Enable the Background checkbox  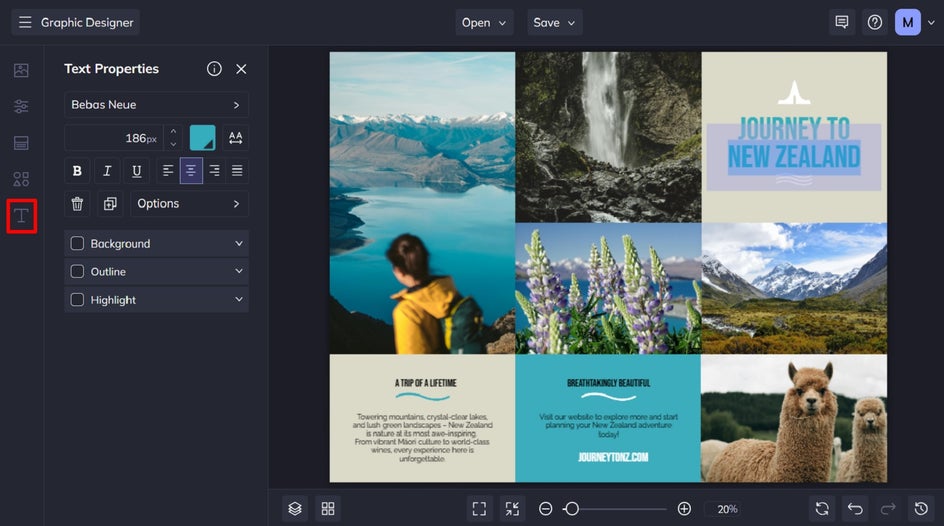[x=77, y=243]
